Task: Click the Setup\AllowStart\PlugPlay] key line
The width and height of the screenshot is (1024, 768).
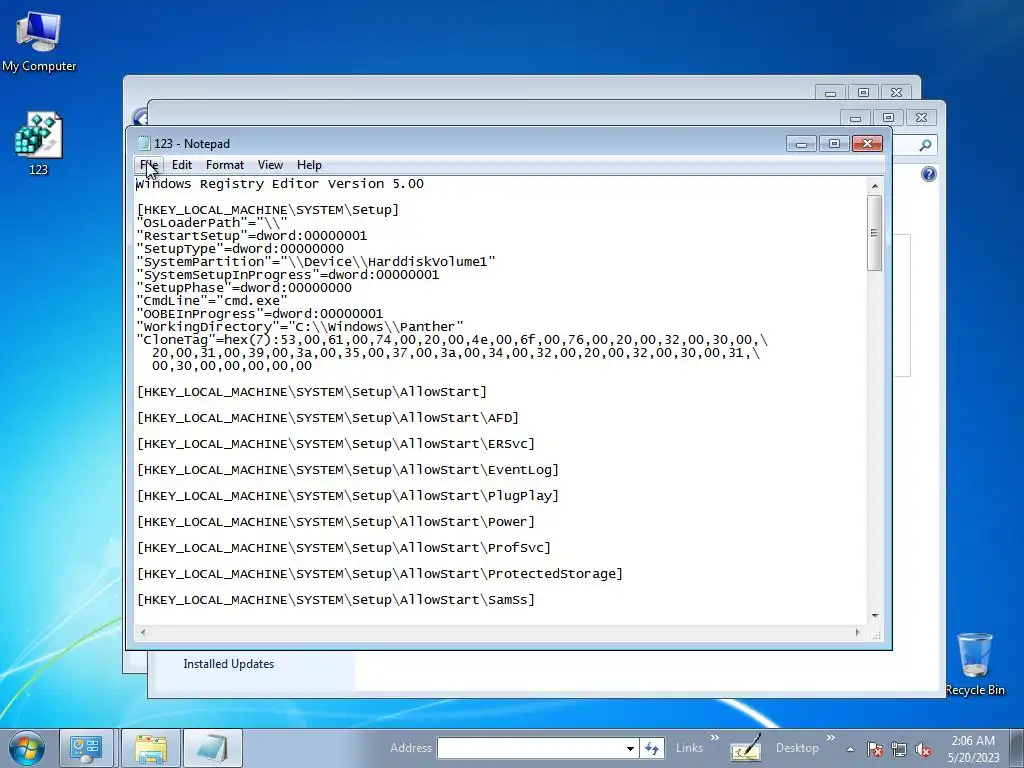Action: tap(348, 496)
